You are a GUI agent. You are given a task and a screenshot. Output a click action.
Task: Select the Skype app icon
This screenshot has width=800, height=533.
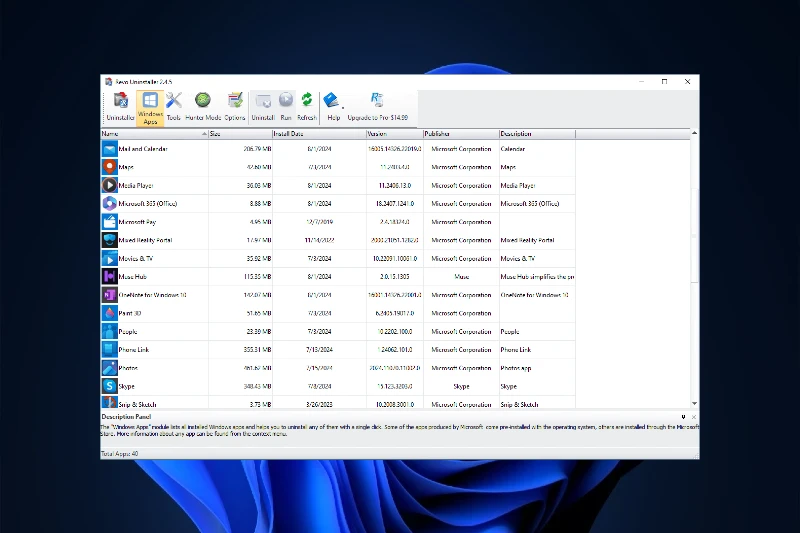click(109, 386)
